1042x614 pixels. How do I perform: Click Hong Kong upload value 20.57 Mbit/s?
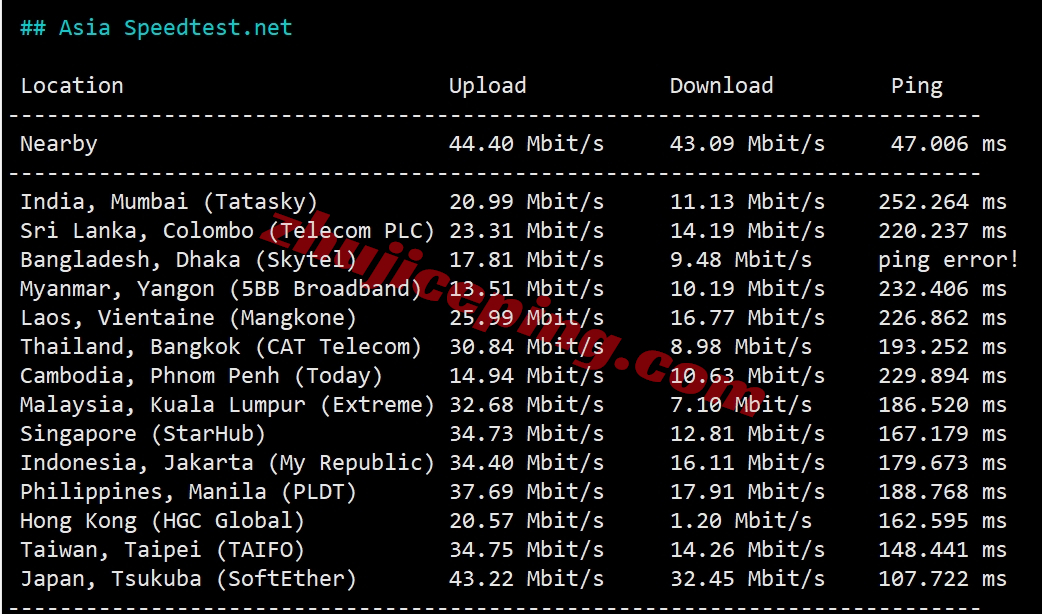[526, 520]
